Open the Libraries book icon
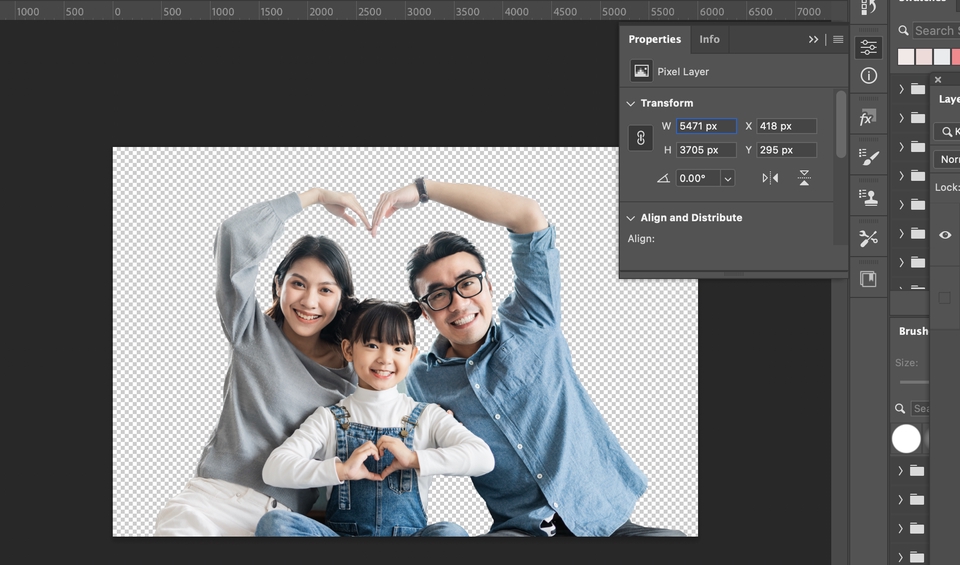The width and height of the screenshot is (960, 565). tap(868, 279)
